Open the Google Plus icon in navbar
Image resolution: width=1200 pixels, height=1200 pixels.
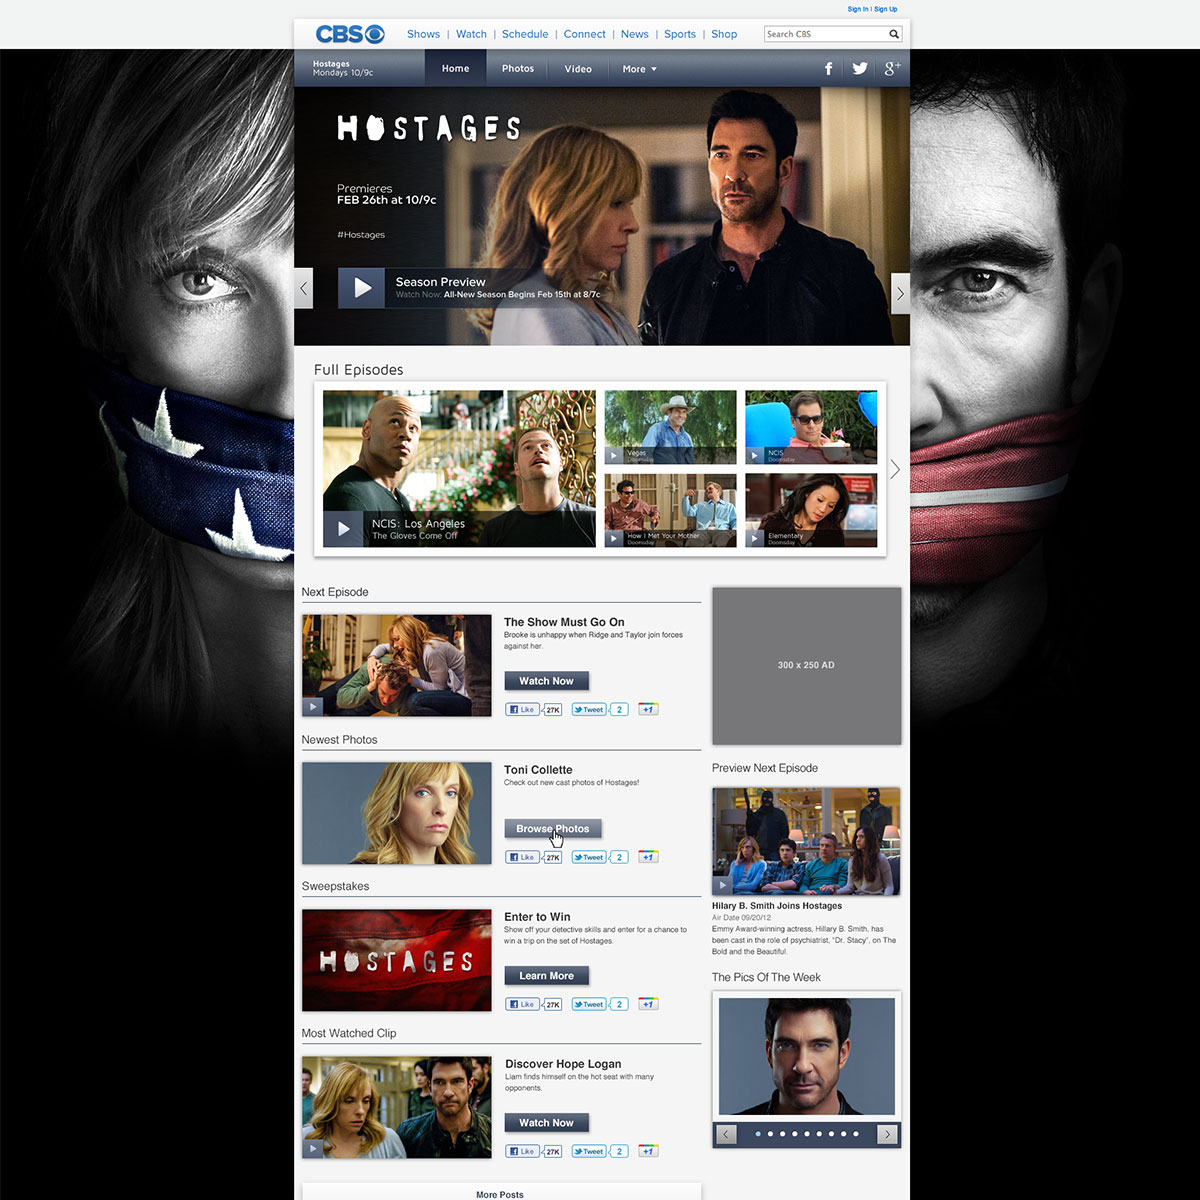(892, 68)
